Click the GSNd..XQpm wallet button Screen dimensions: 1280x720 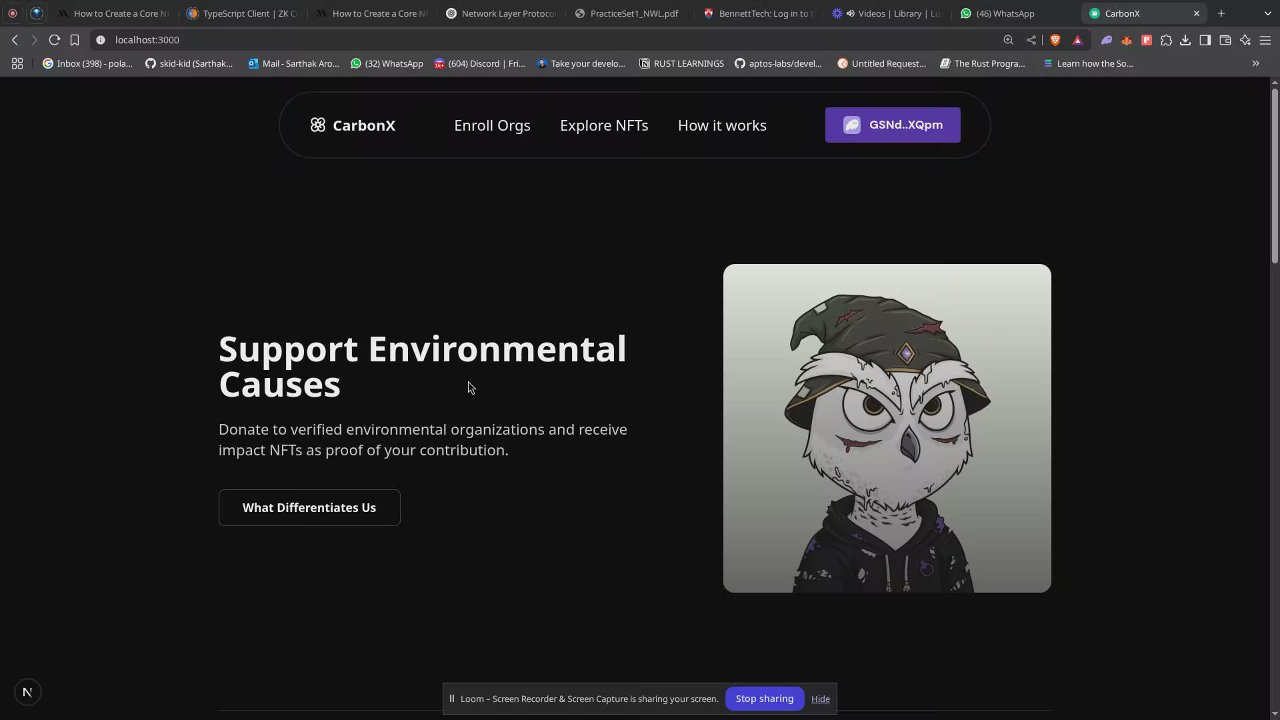coord(892,125)
